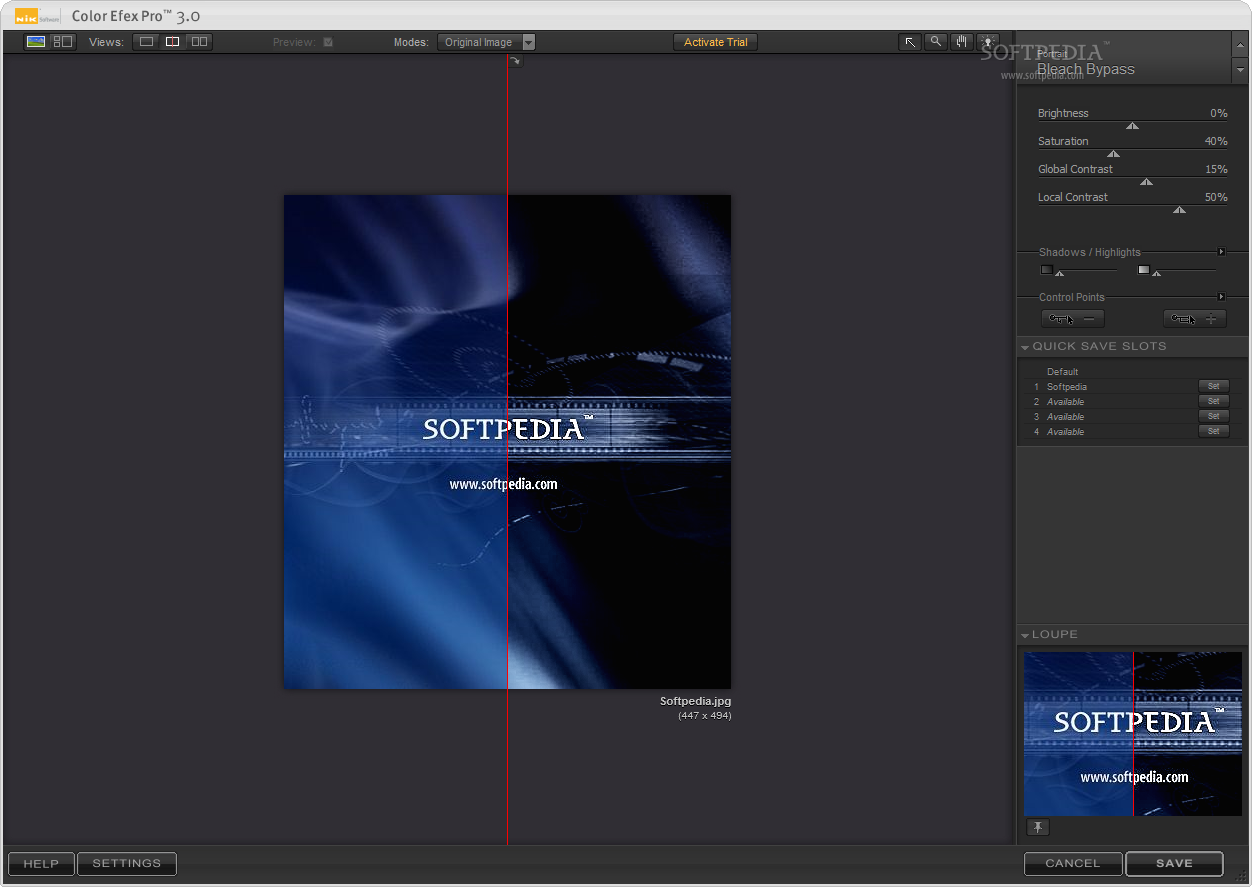The width and height of the screenshot is (1252, 887).
Task: Adjust the Brightness slider handle
Action: point(1132,126)
